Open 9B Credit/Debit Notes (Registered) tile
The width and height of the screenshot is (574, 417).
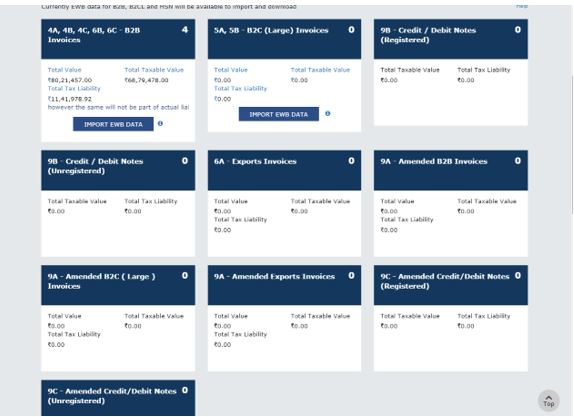pyautogui.click(x=451, y=39)
